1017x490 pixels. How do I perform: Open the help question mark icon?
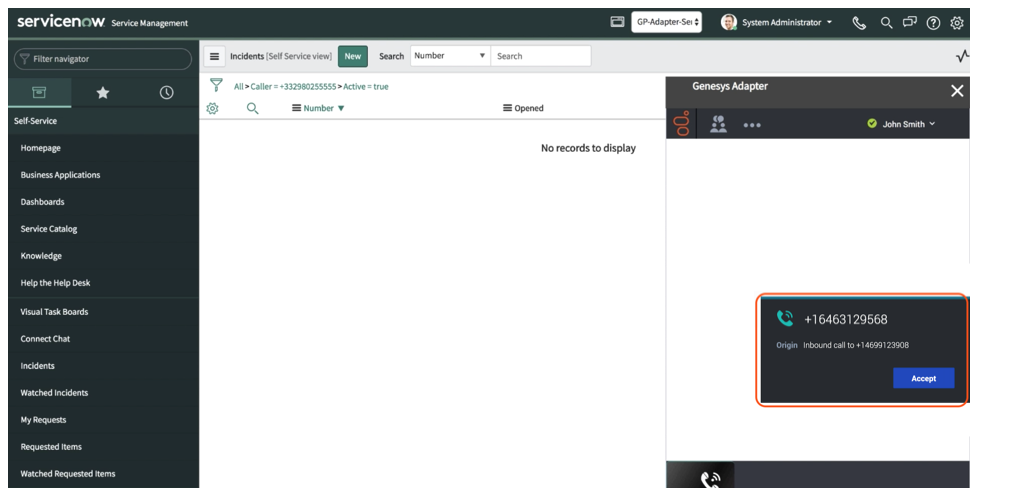pos(933,23)
